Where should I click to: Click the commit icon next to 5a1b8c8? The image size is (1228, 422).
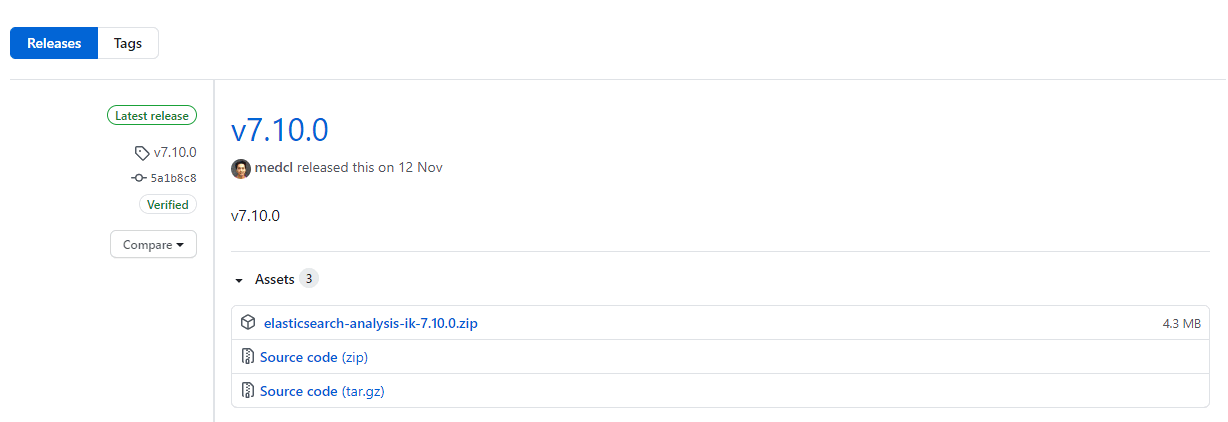(x=139, y=178)
